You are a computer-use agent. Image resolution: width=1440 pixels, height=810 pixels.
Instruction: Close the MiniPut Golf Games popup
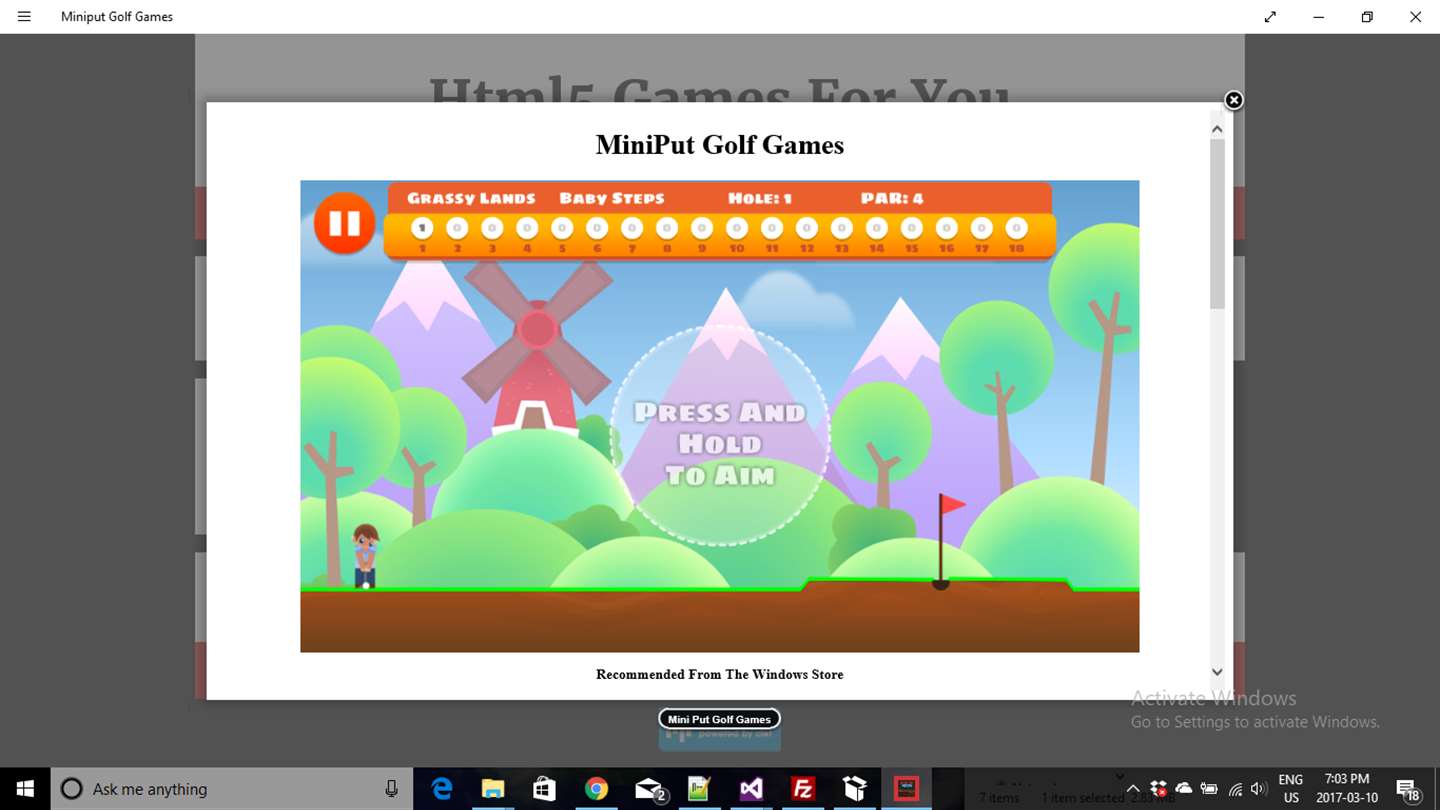tap(1234, 100)
